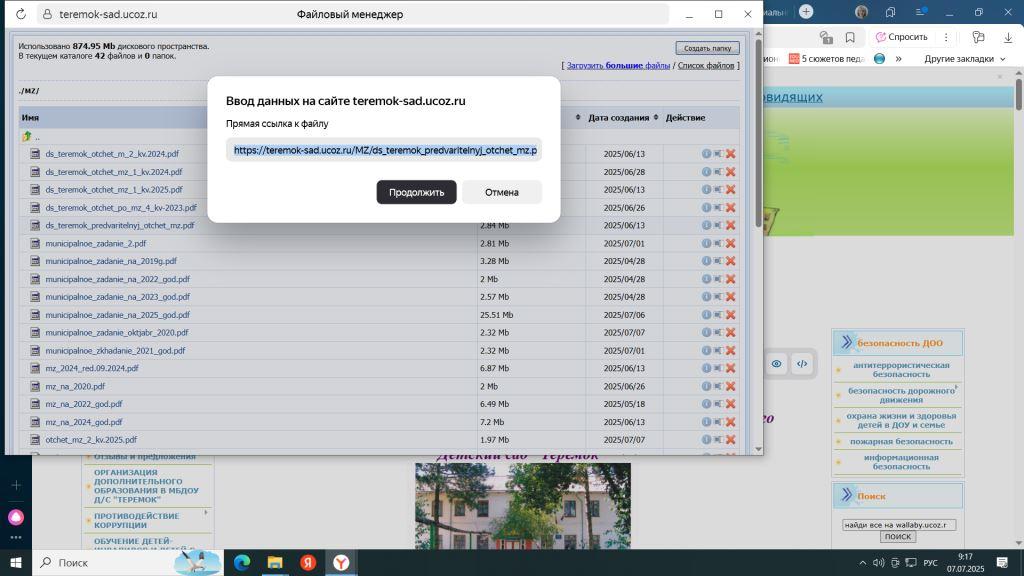Click the red delete icon for municipalnoe_zadanie_2.pdf
This screenshot has width=1024, height=576.
coord(731,243)
